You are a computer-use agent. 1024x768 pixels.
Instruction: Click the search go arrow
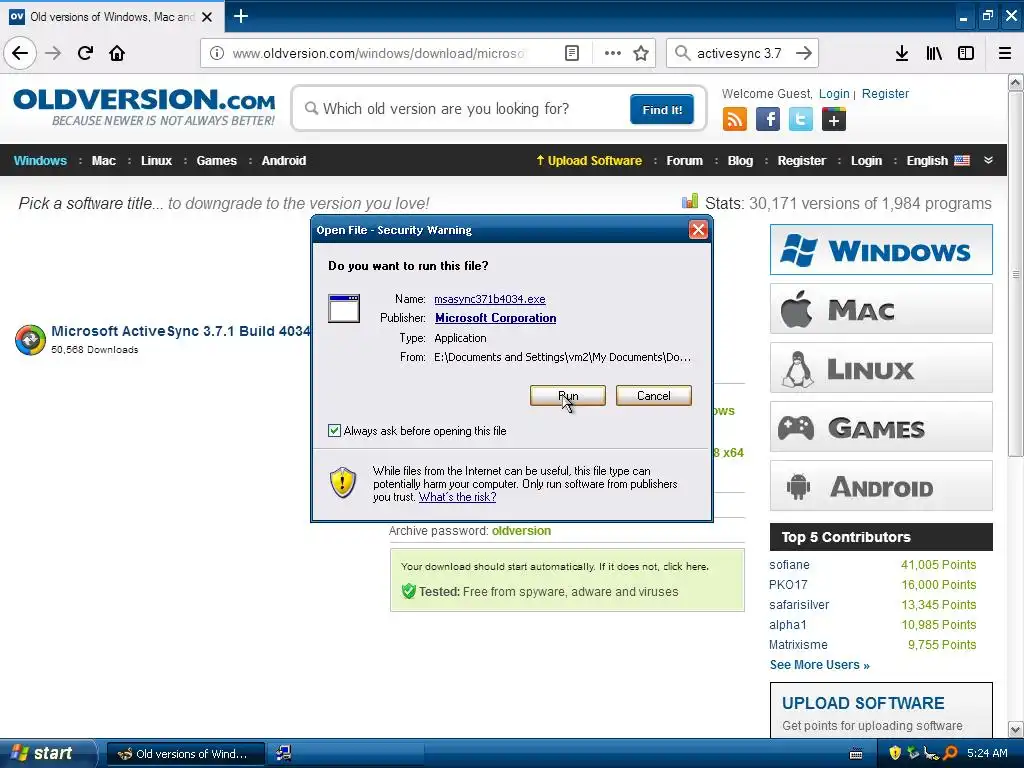(x=804, y=53)
